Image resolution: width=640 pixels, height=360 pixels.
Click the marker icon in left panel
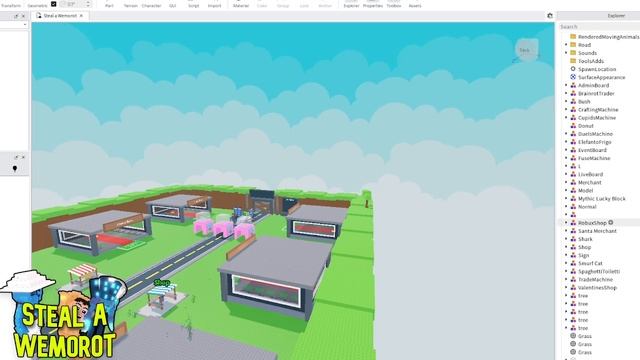(x=15, y=169)
